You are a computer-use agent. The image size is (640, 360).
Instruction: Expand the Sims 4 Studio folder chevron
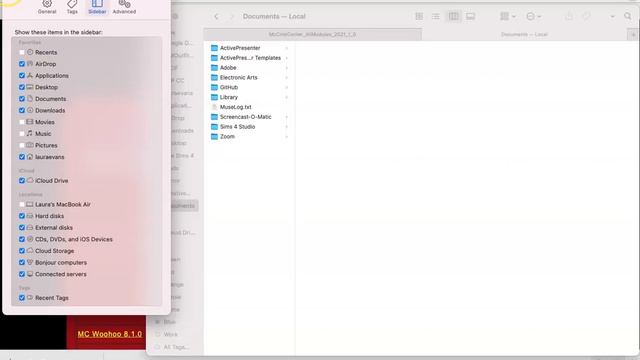[x=287, y=127]
